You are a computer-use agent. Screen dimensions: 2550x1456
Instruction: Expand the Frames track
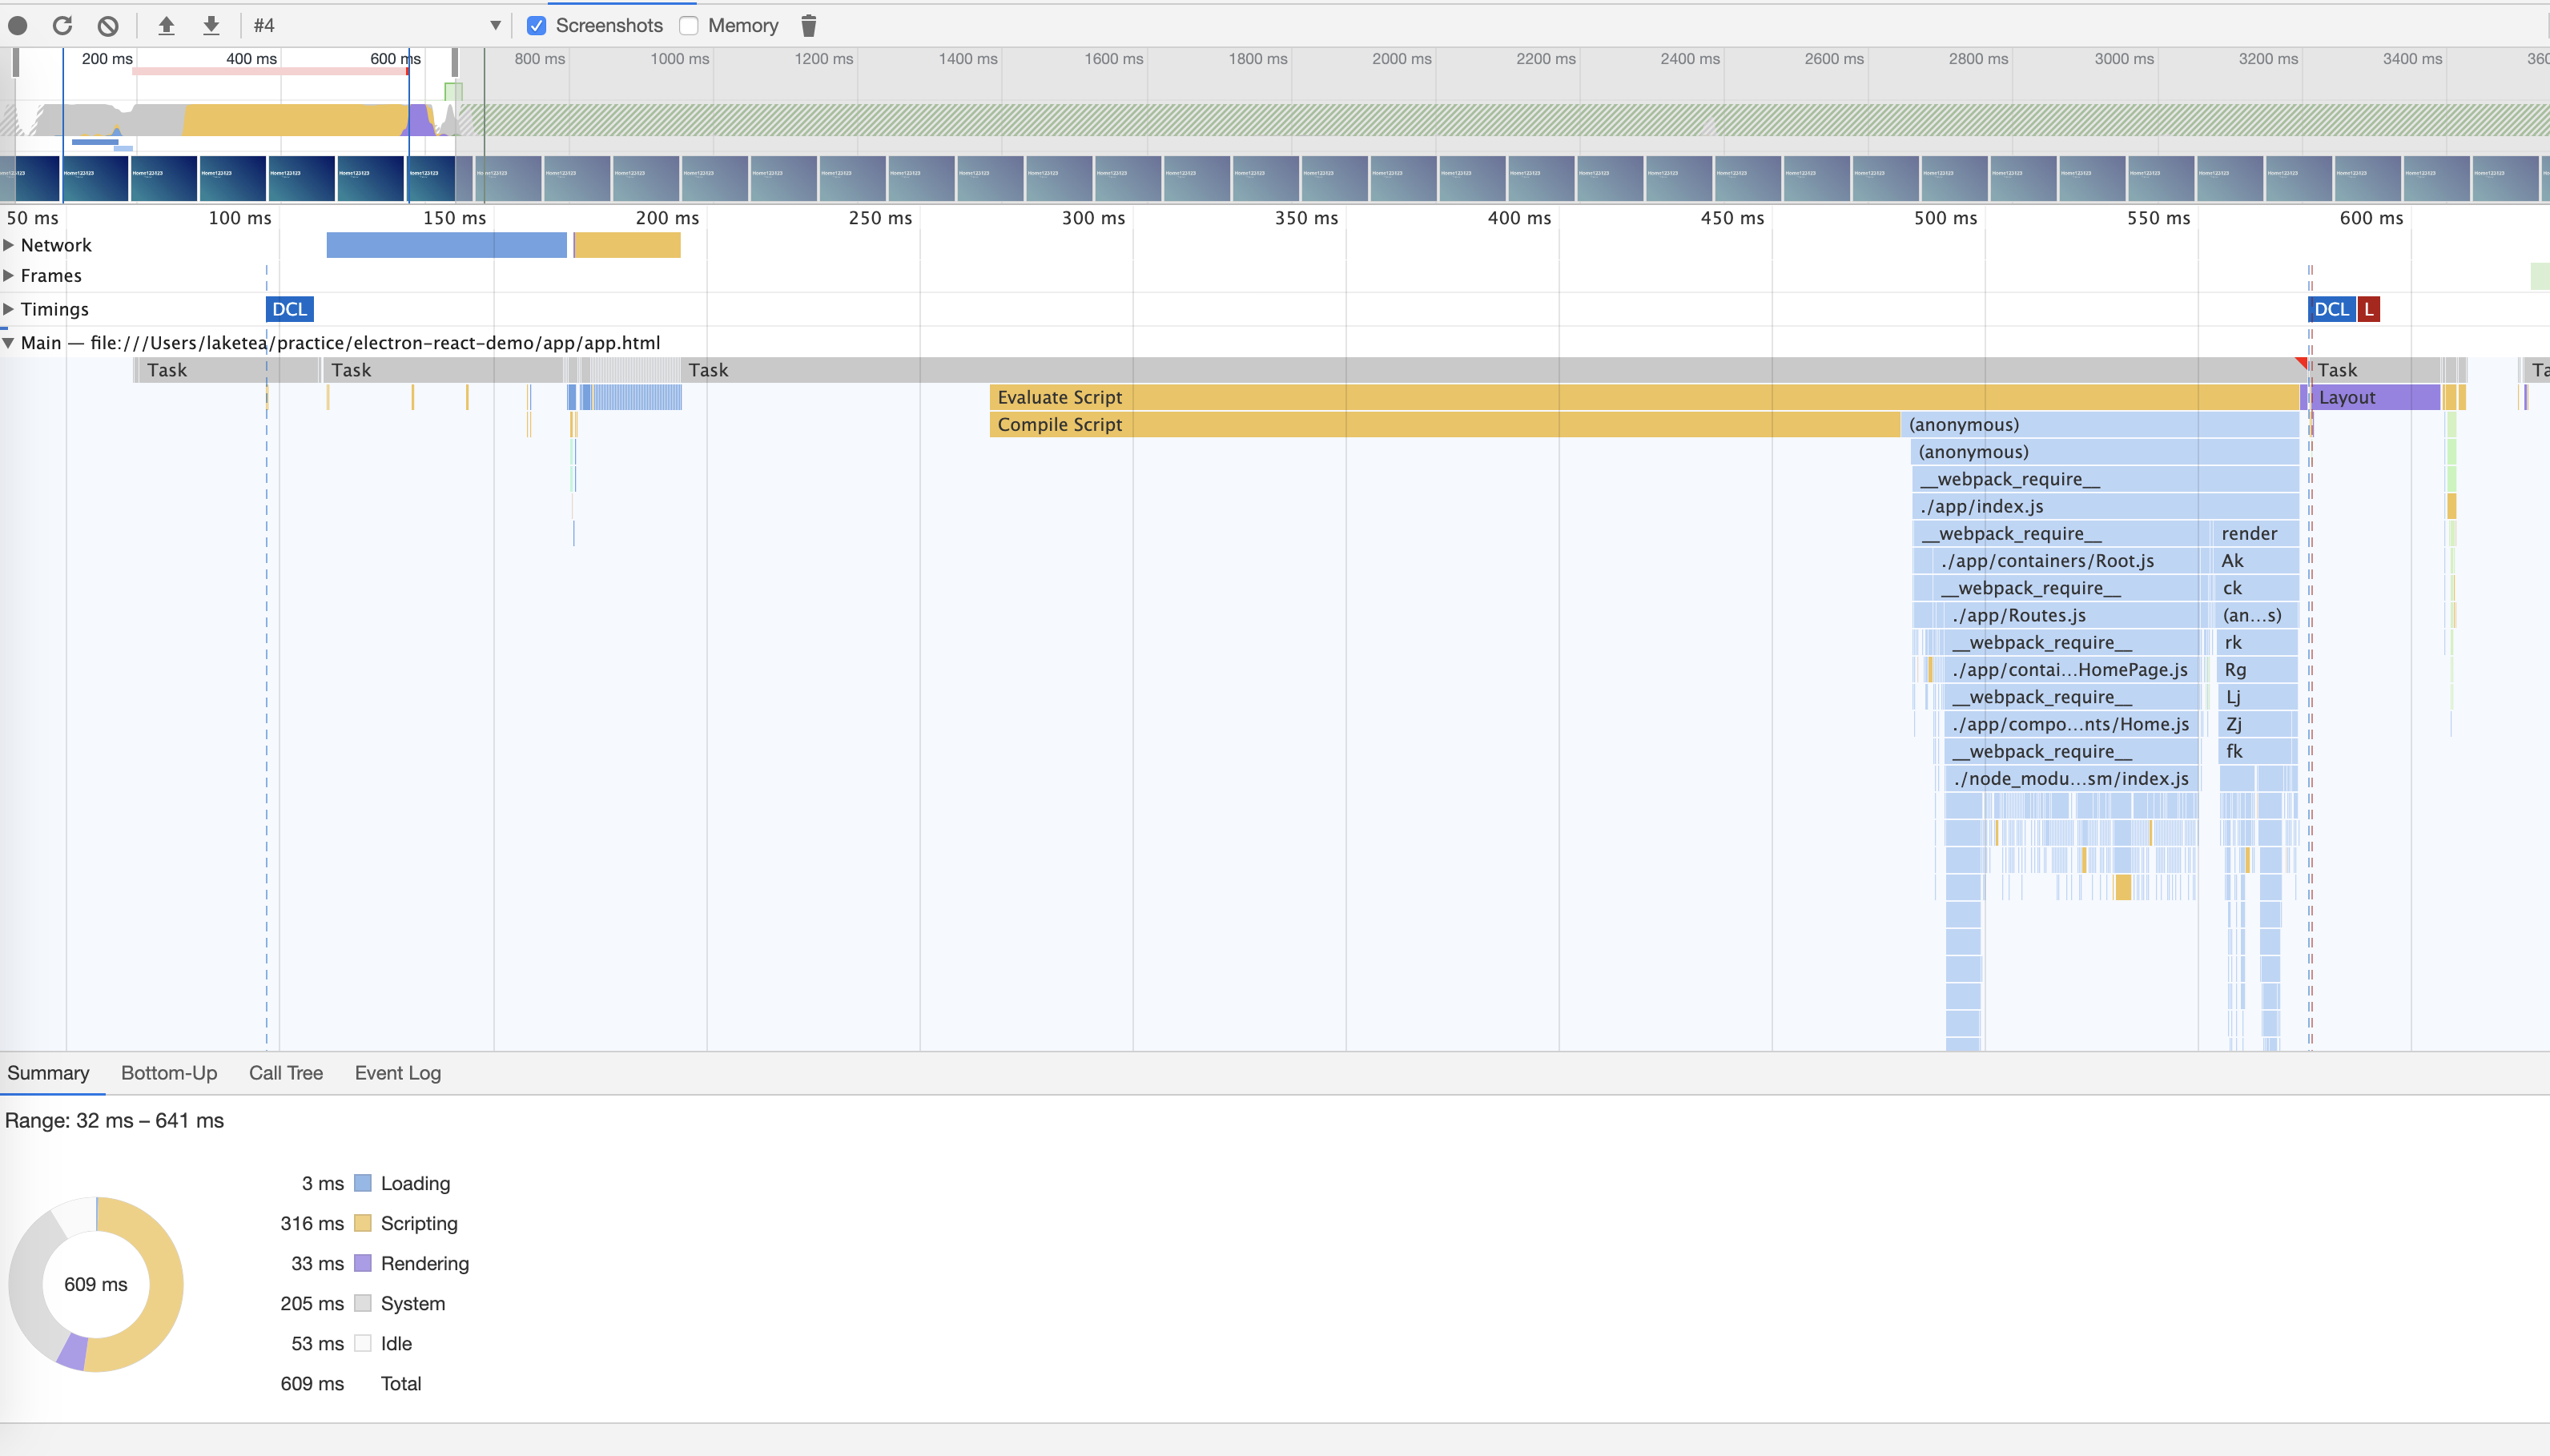tap(9, 275)
